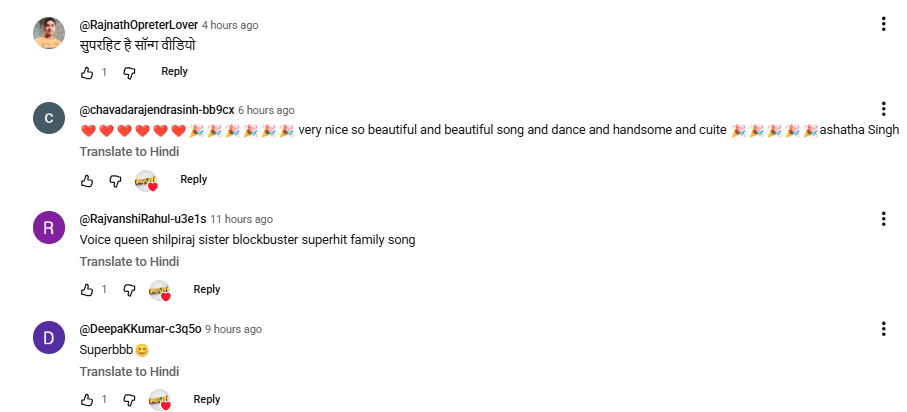Like the Superbbb comment by @DeepaKKumar-c3q5o
The width and height of the screenshot is (907, 412).
point(87,400)
